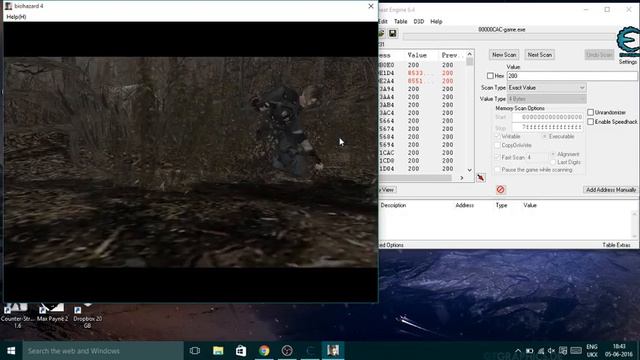Launch File Explorer from the taskbar
Viewport: 640px width, 360px height.
(218, 351)
